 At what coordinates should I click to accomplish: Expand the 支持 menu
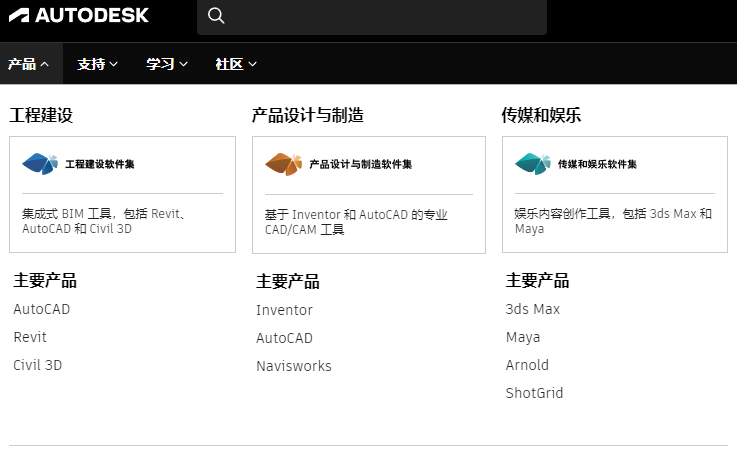point(97,64)
